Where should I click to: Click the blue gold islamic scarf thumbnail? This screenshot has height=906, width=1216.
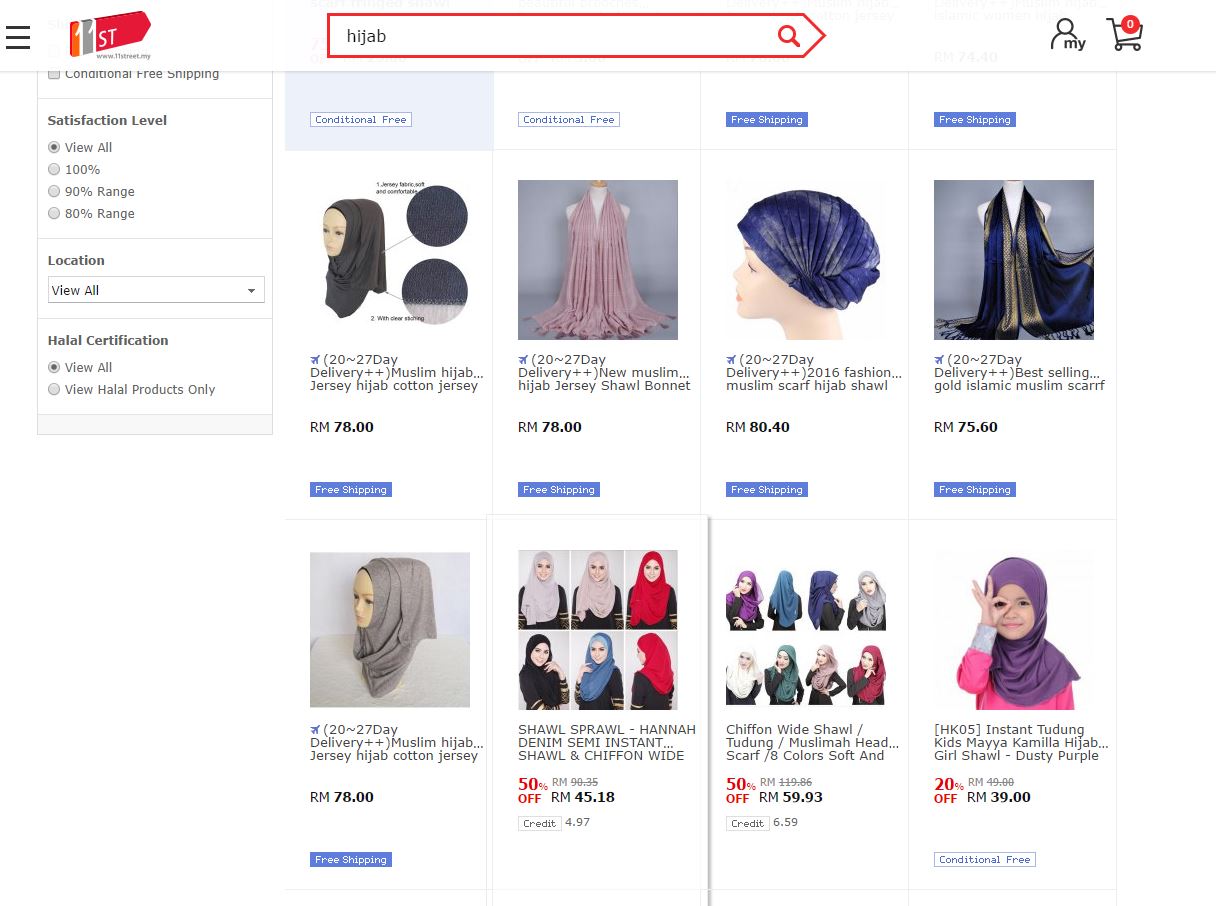[x=1013, y=260]
